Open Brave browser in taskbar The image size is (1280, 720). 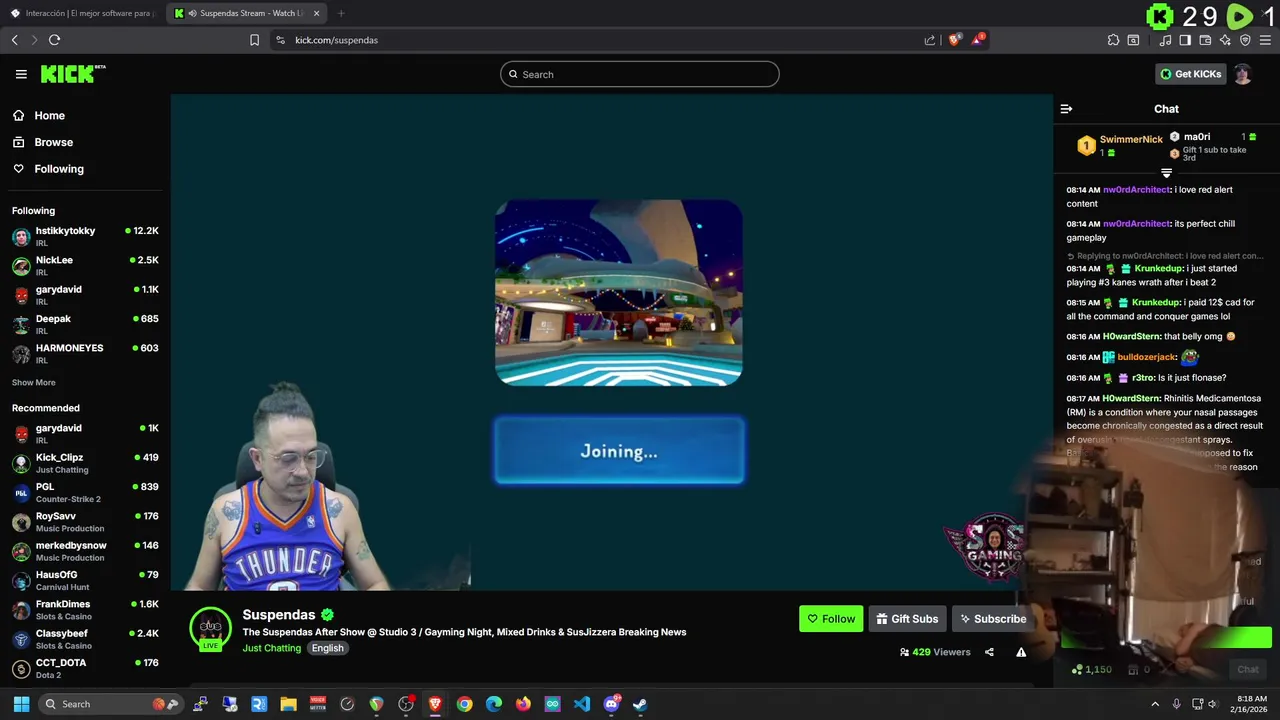(x=435, y=704)
